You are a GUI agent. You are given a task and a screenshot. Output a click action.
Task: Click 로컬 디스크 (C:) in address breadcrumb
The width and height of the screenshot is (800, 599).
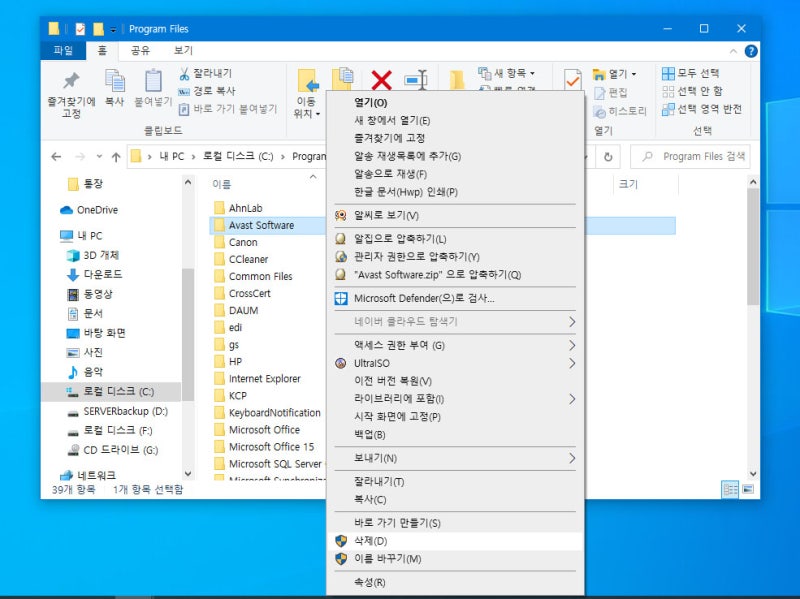238,157
